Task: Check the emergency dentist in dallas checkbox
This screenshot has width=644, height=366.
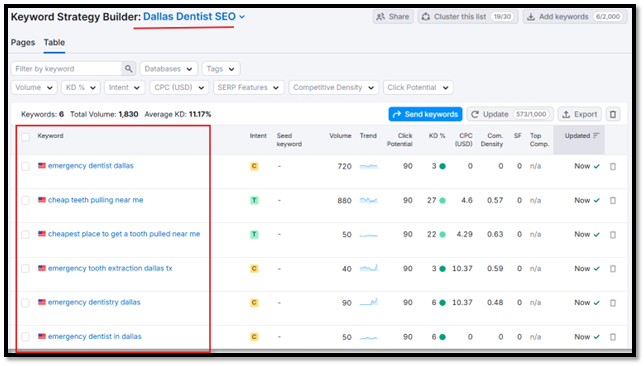Action: click(25, 337)
